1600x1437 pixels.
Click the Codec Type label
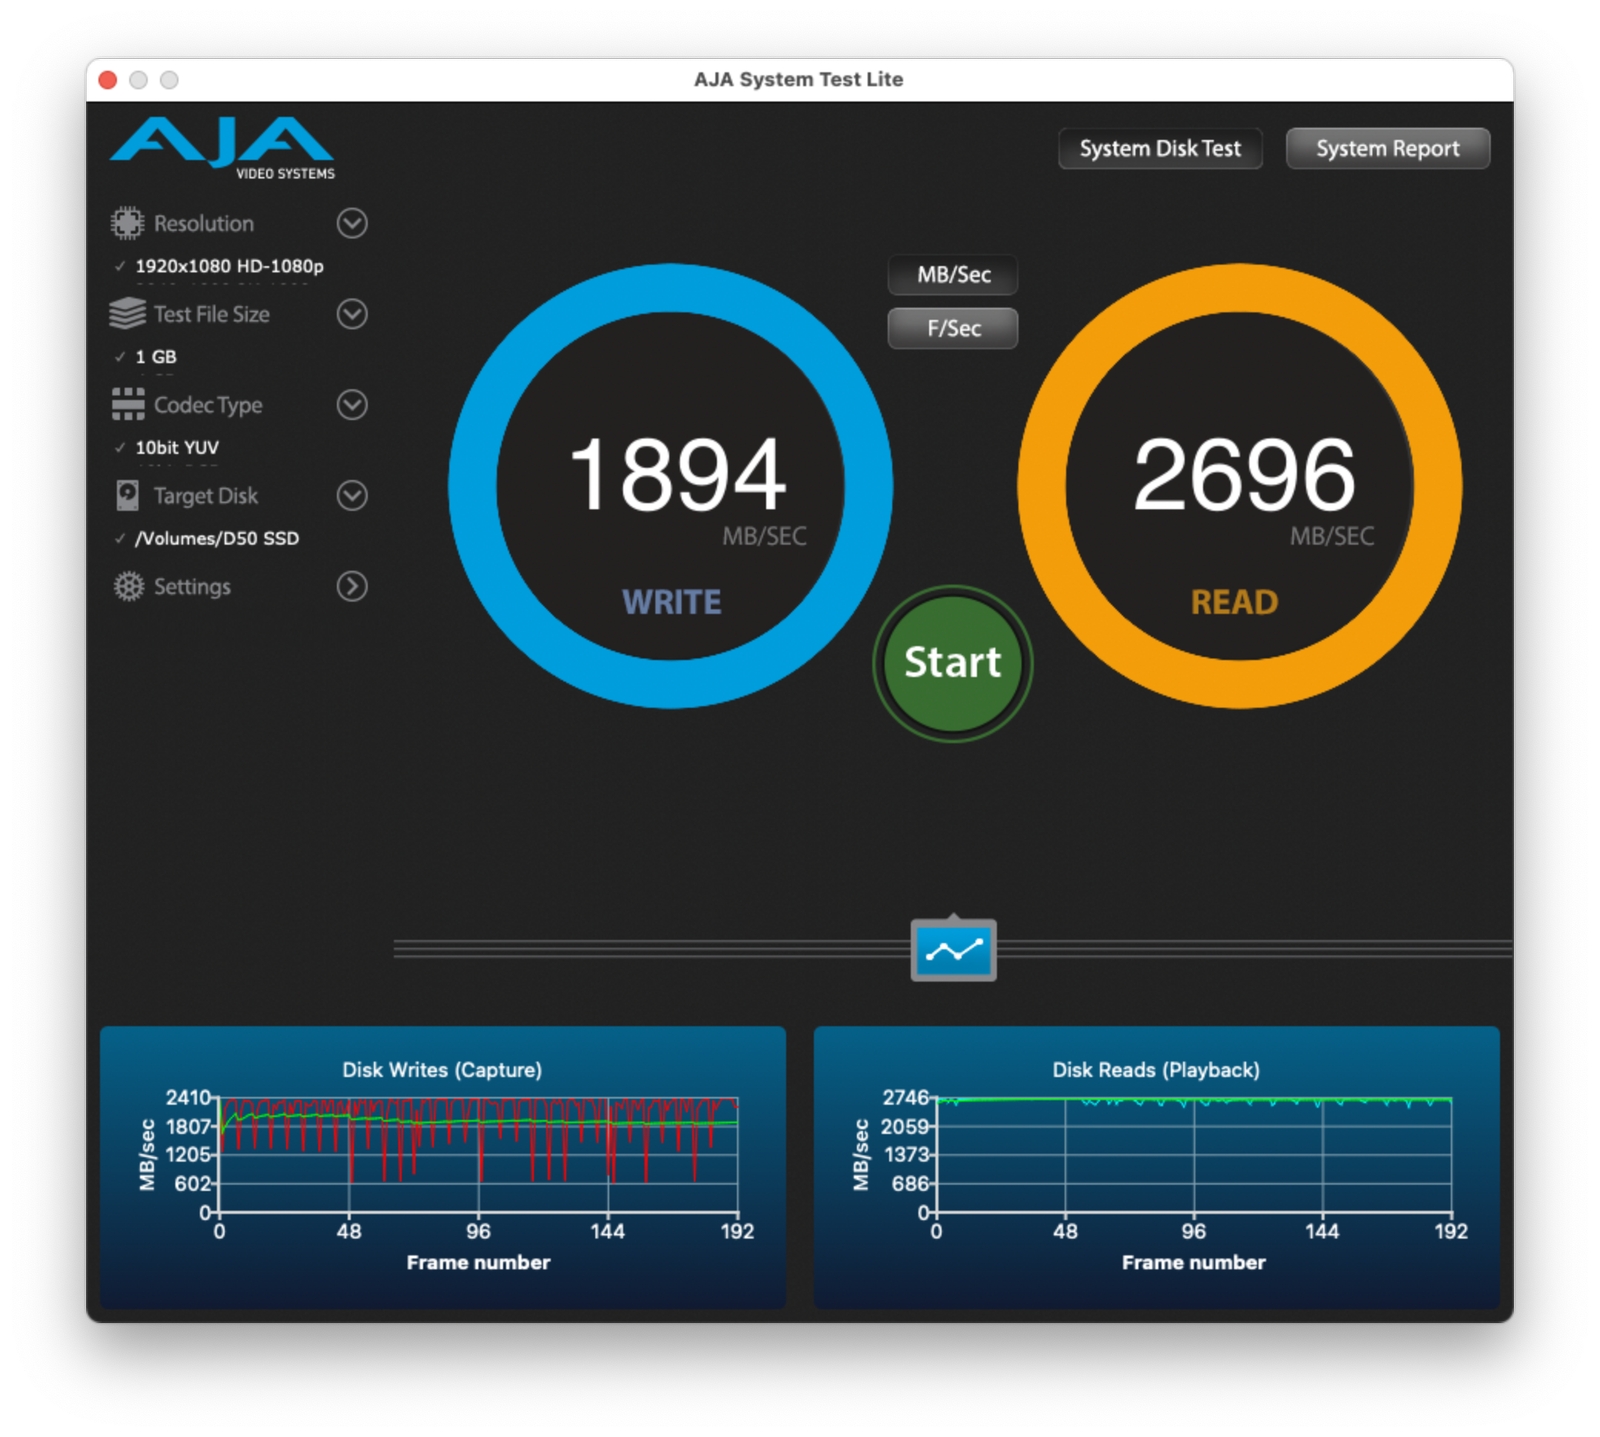point(208,405)
